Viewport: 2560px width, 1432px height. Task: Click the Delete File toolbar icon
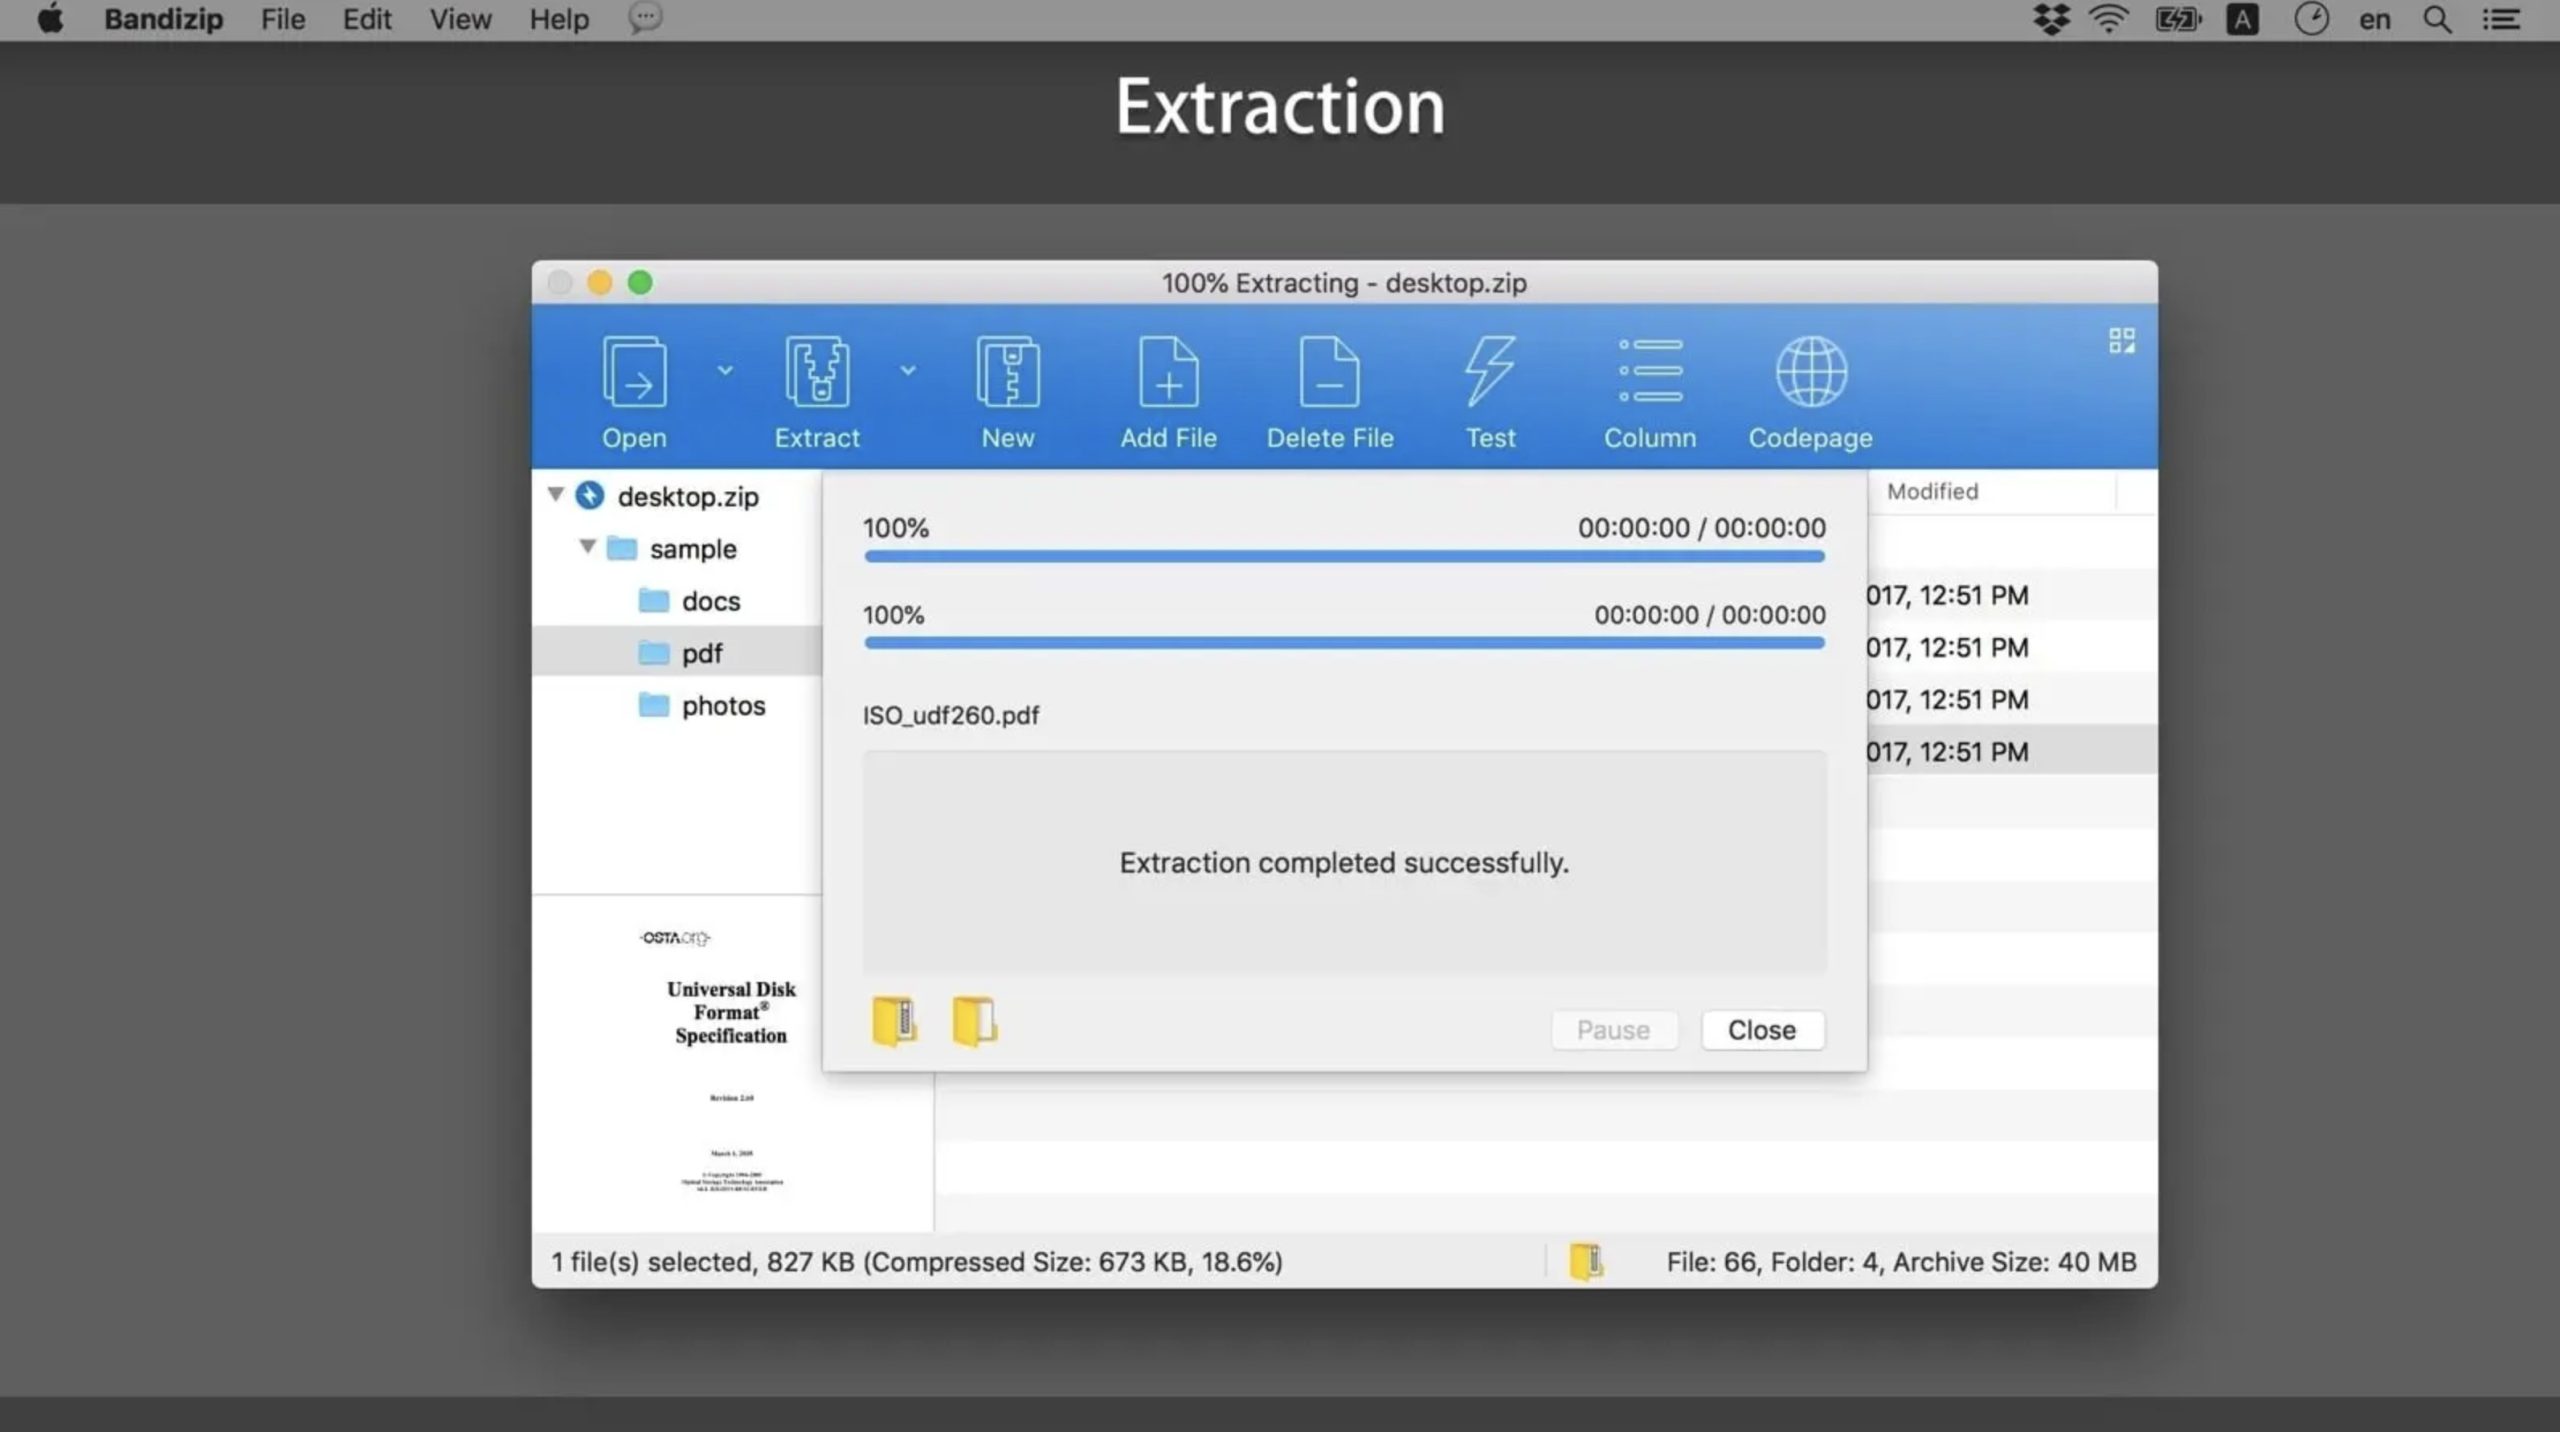click(x=1329, y=387)
